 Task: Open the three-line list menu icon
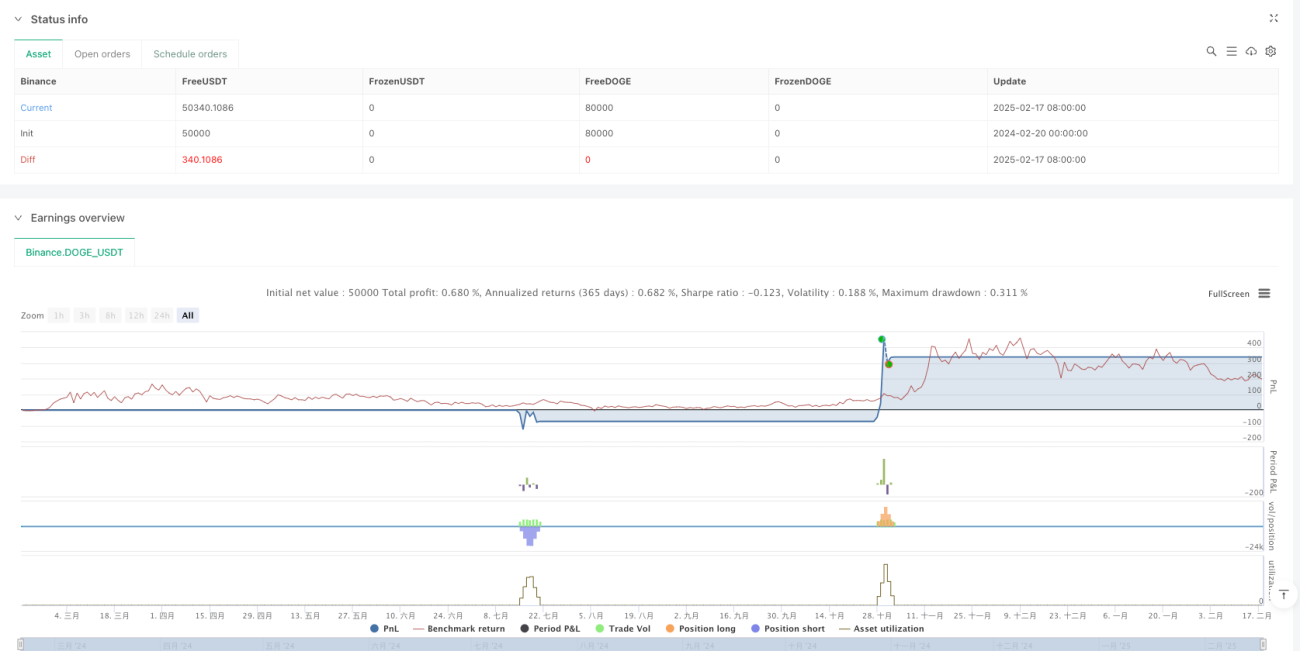coord(1231,51)
